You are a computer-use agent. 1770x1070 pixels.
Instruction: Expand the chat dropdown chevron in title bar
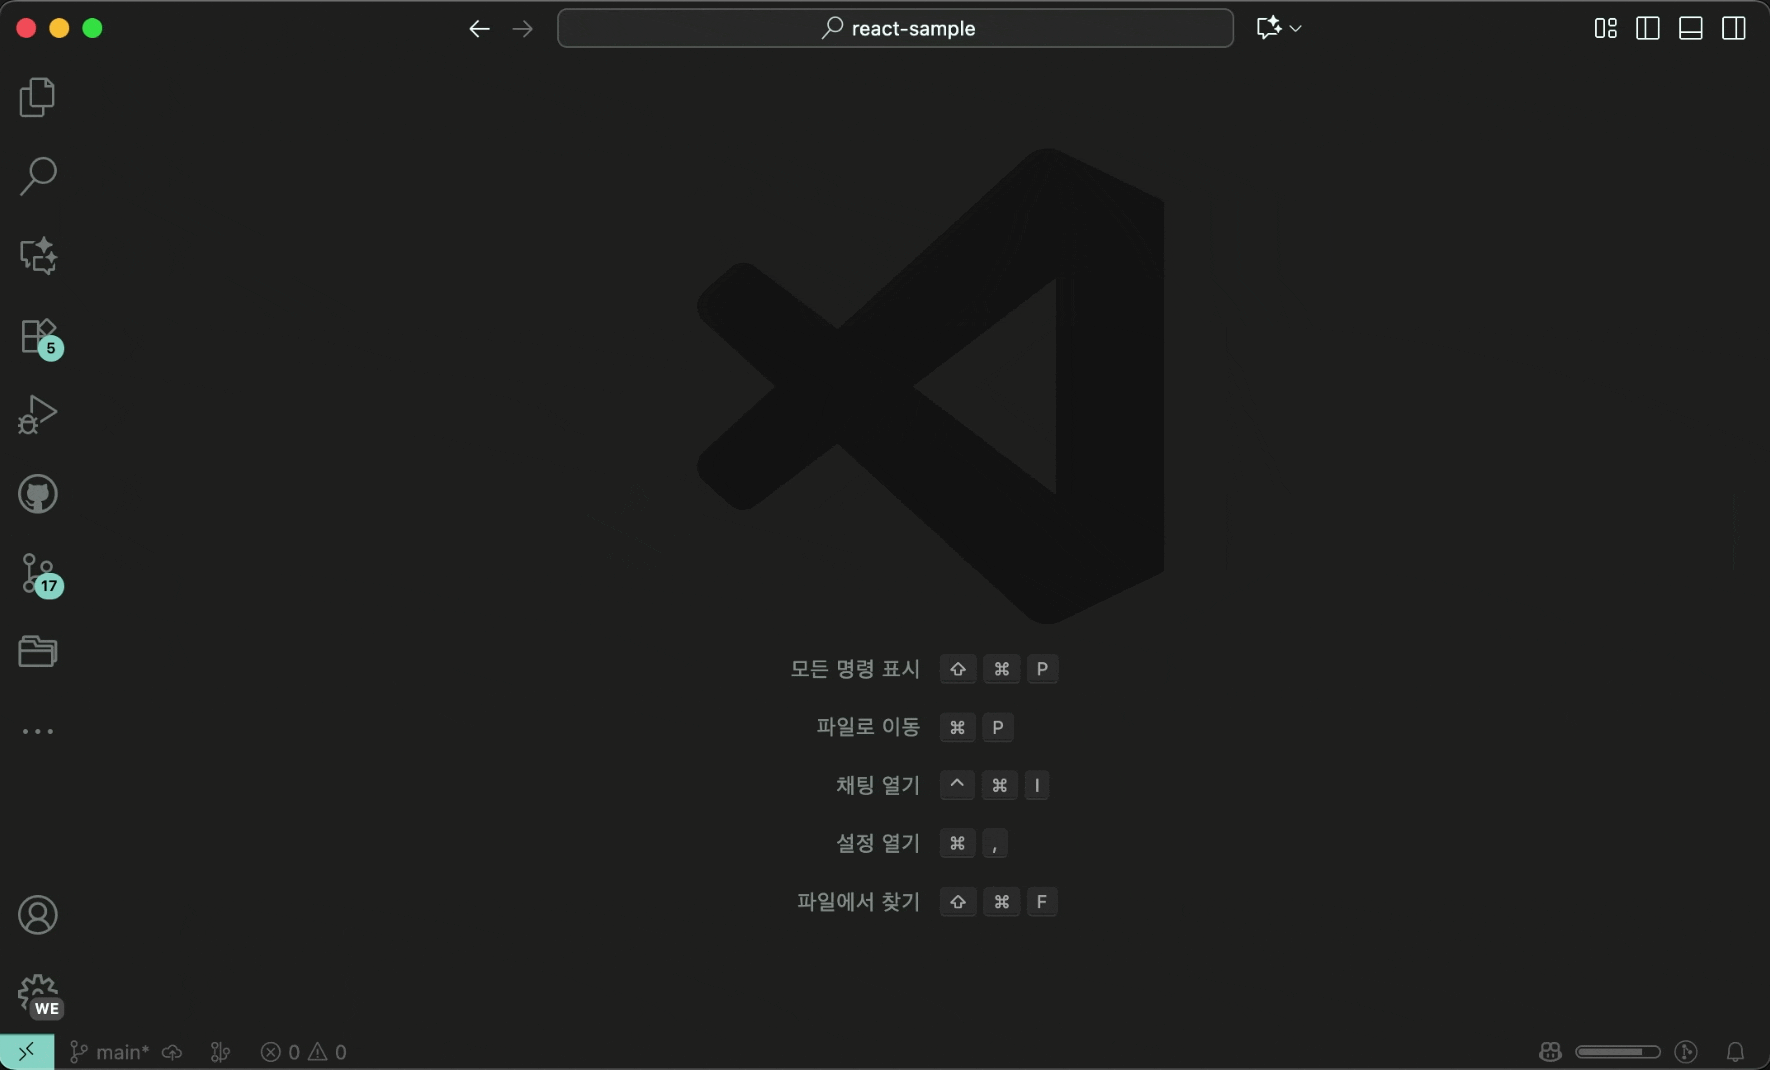[x=1296, y=29]
